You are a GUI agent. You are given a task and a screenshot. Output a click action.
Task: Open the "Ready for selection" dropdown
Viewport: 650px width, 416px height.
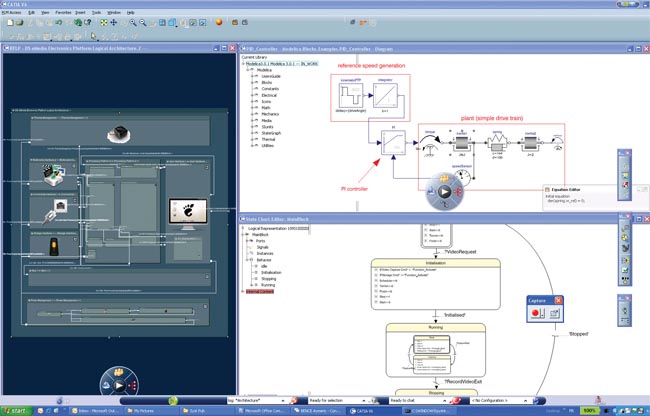(x=364, y=401)
